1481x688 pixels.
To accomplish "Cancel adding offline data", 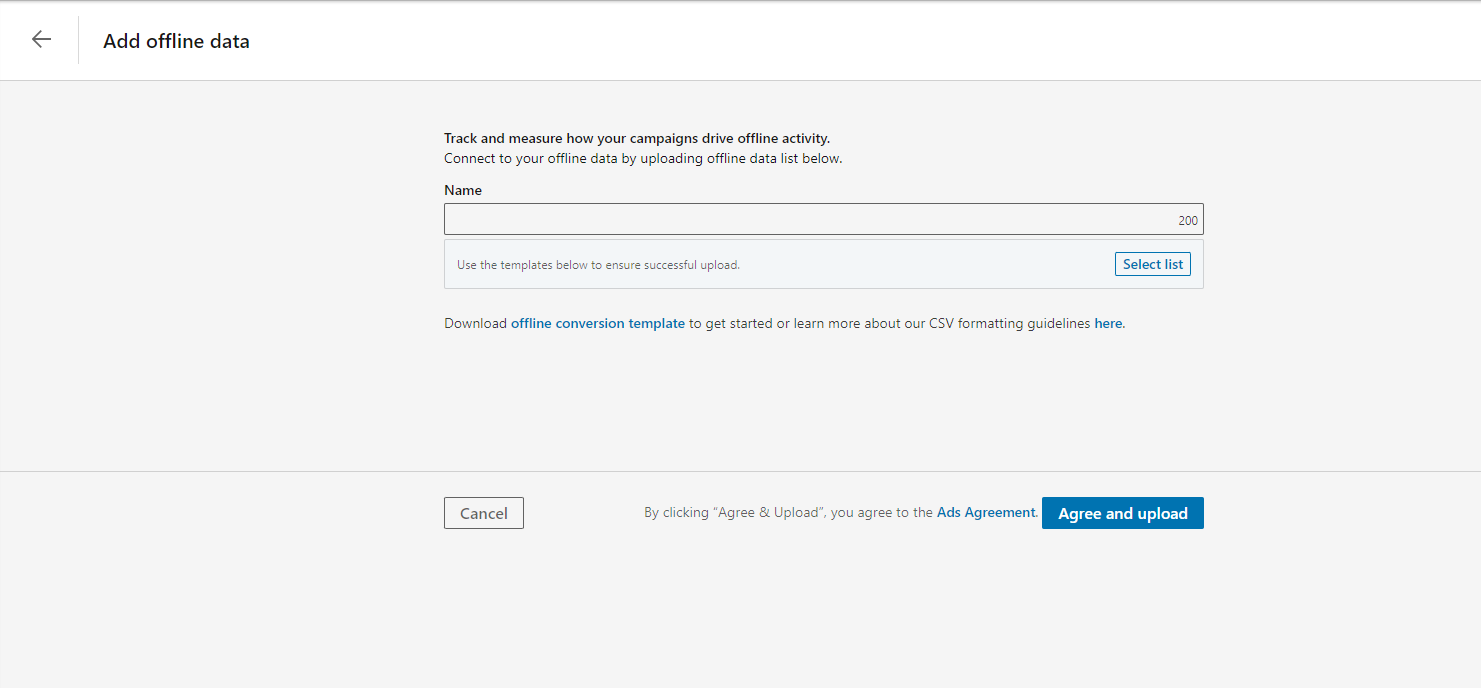I will [x=484, y=513].
